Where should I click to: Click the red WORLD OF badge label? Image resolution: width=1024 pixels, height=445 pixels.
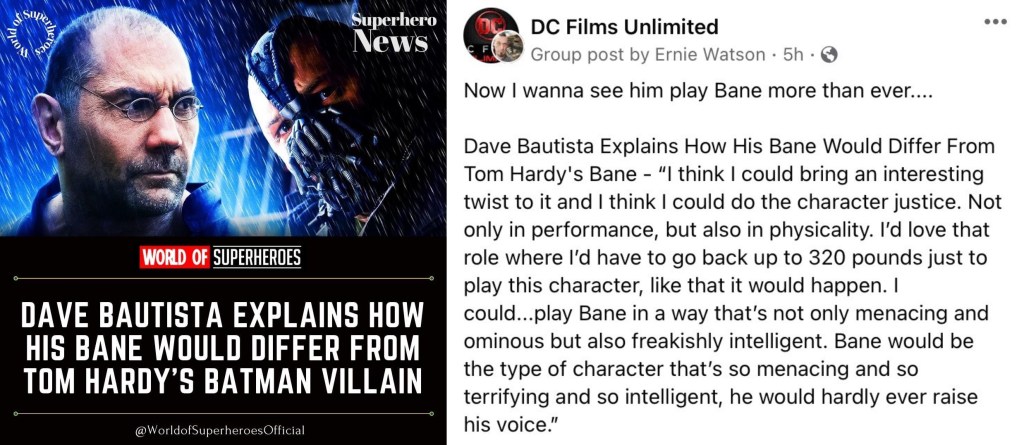(x=174, y=259)
